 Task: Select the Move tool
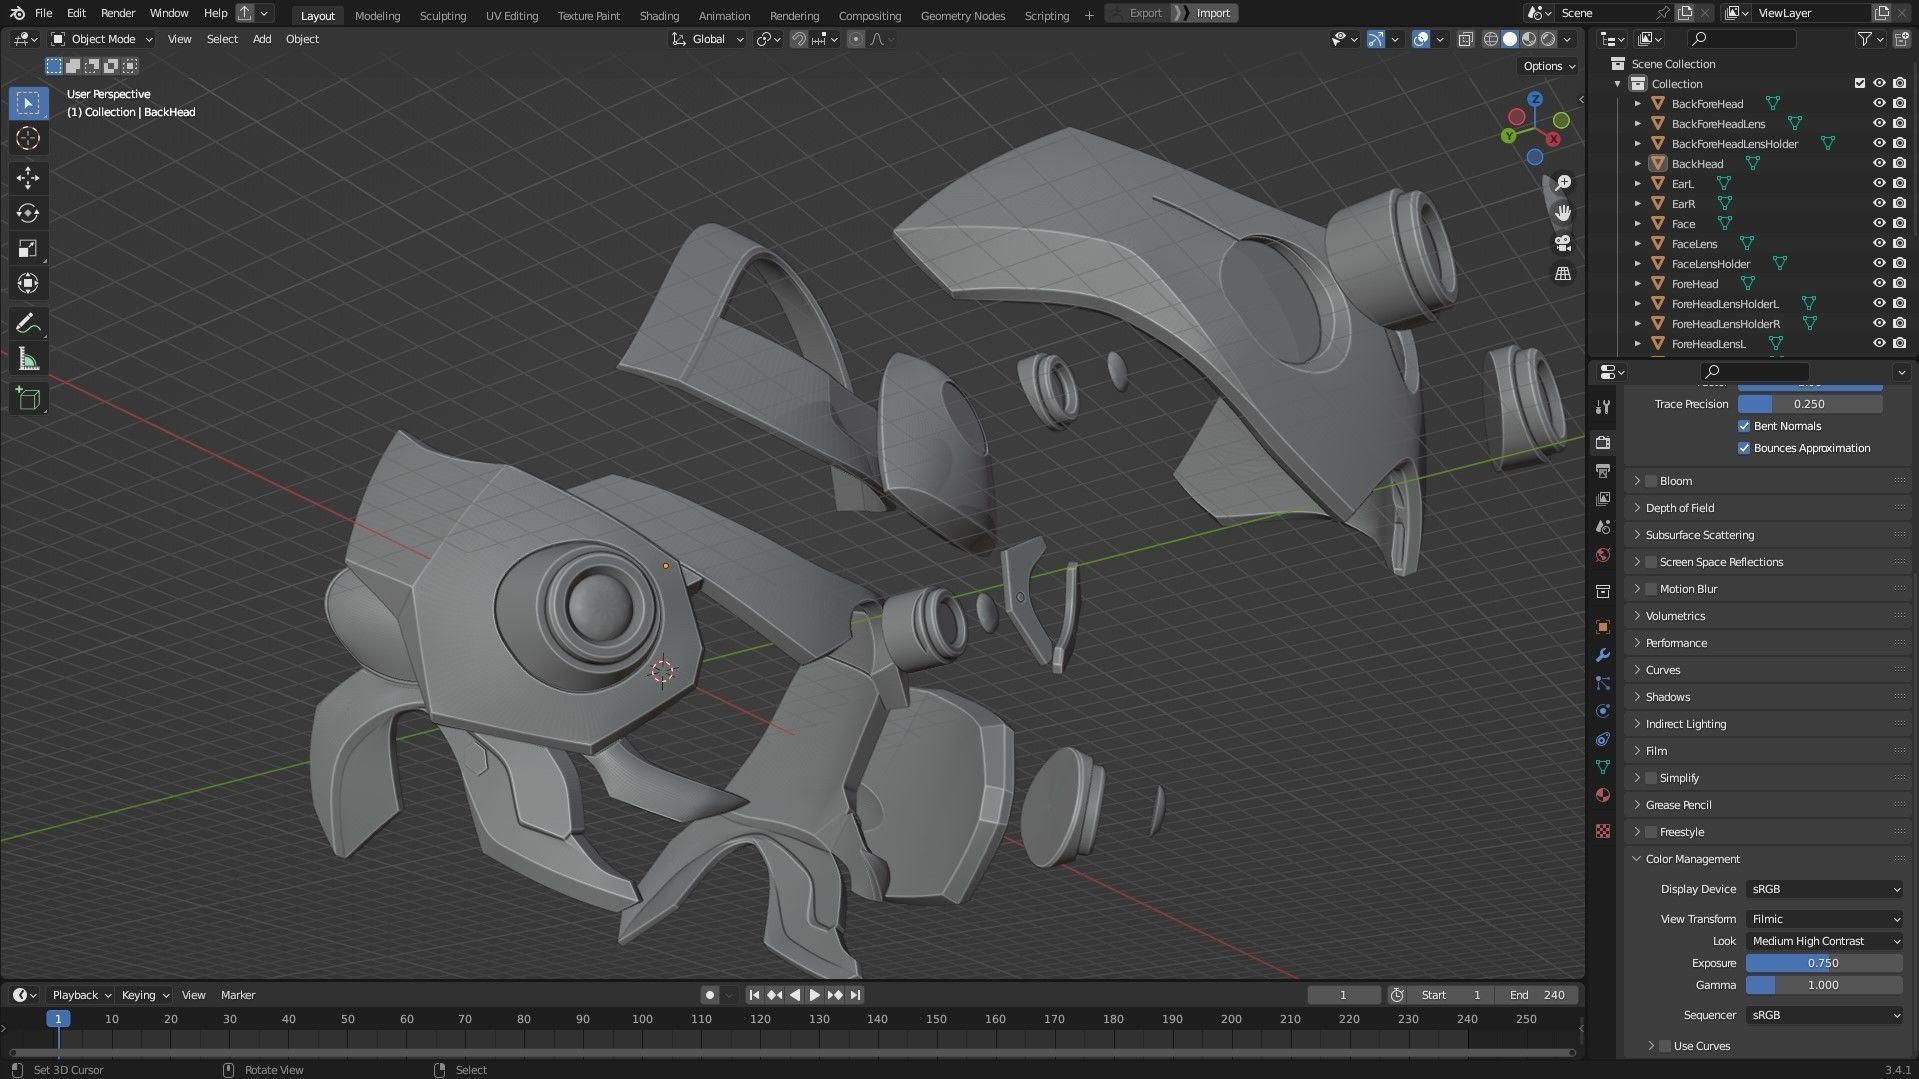(28, 178)
